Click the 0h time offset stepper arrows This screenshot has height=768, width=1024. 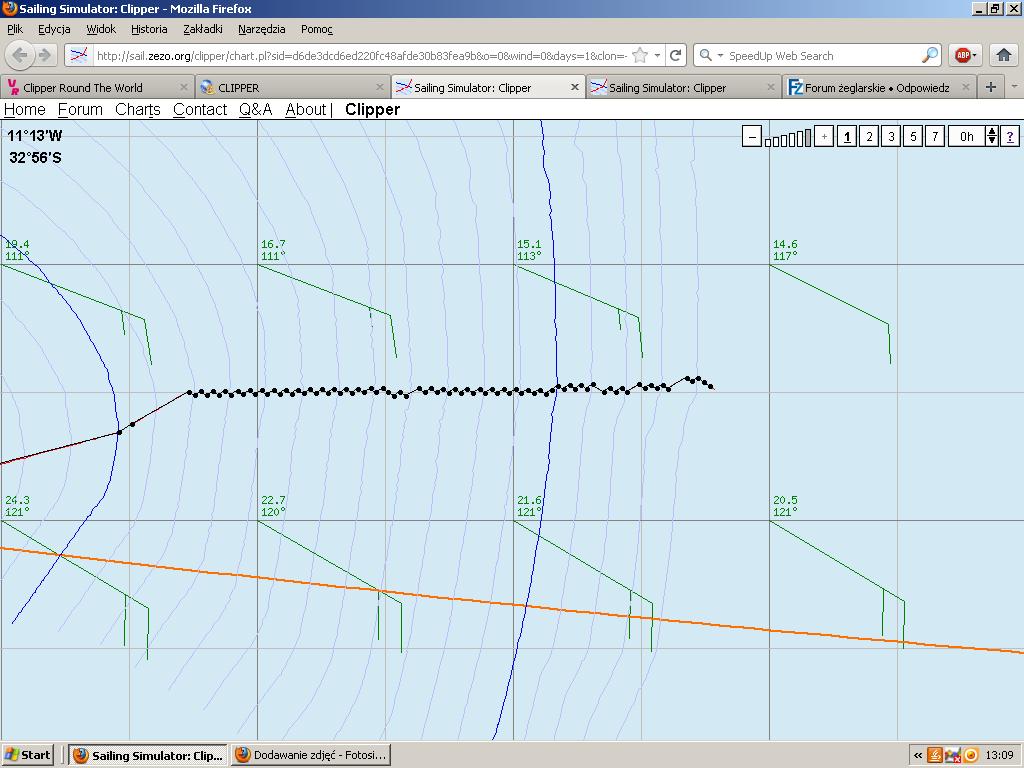tap(992, 137)
